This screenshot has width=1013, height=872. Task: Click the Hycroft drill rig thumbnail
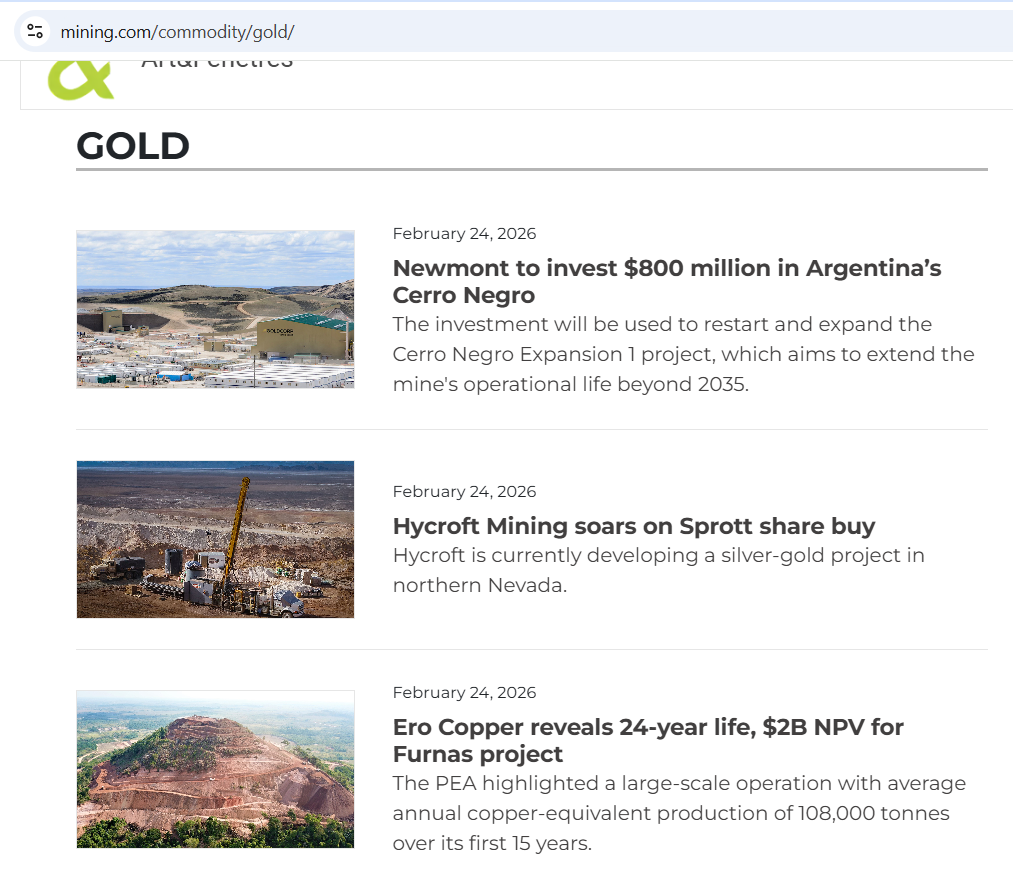(215, 539)
